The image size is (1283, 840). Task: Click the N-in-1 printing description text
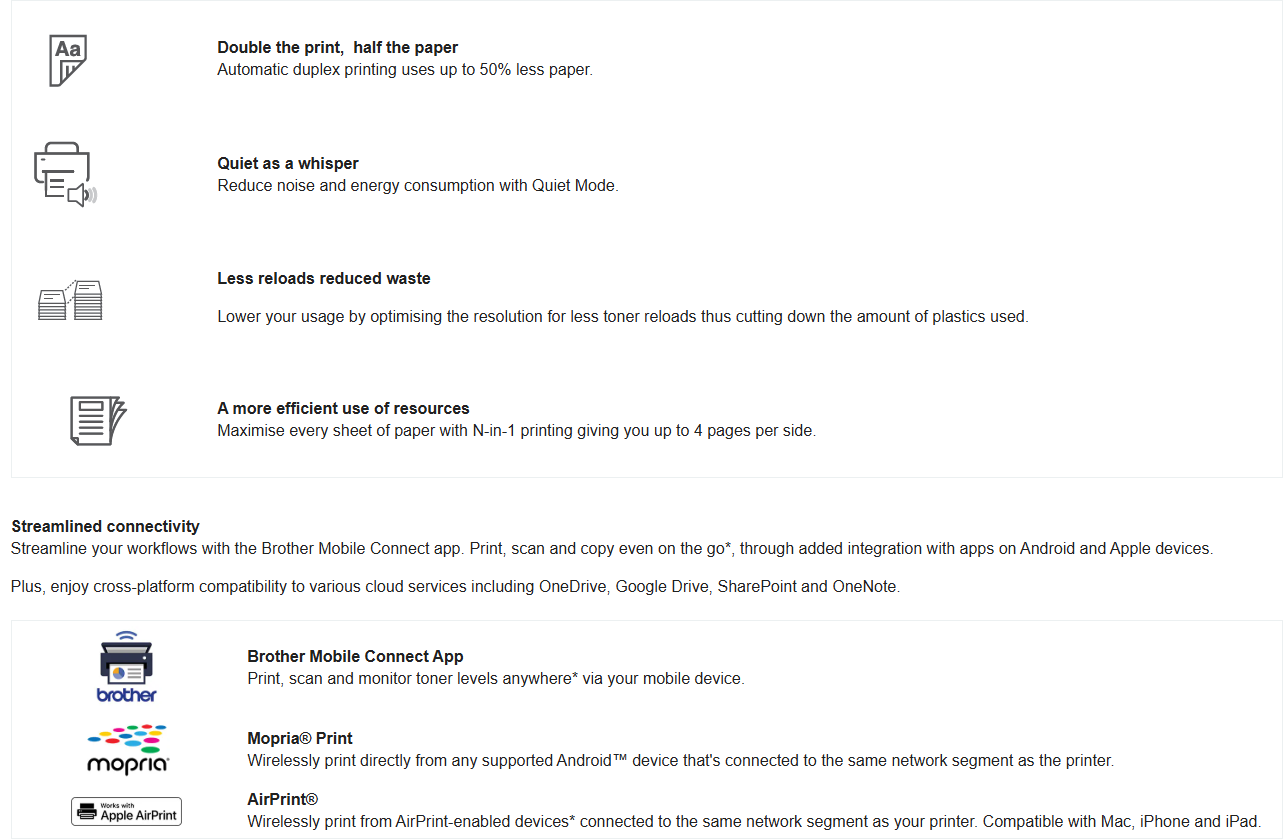tap(516, 431)
